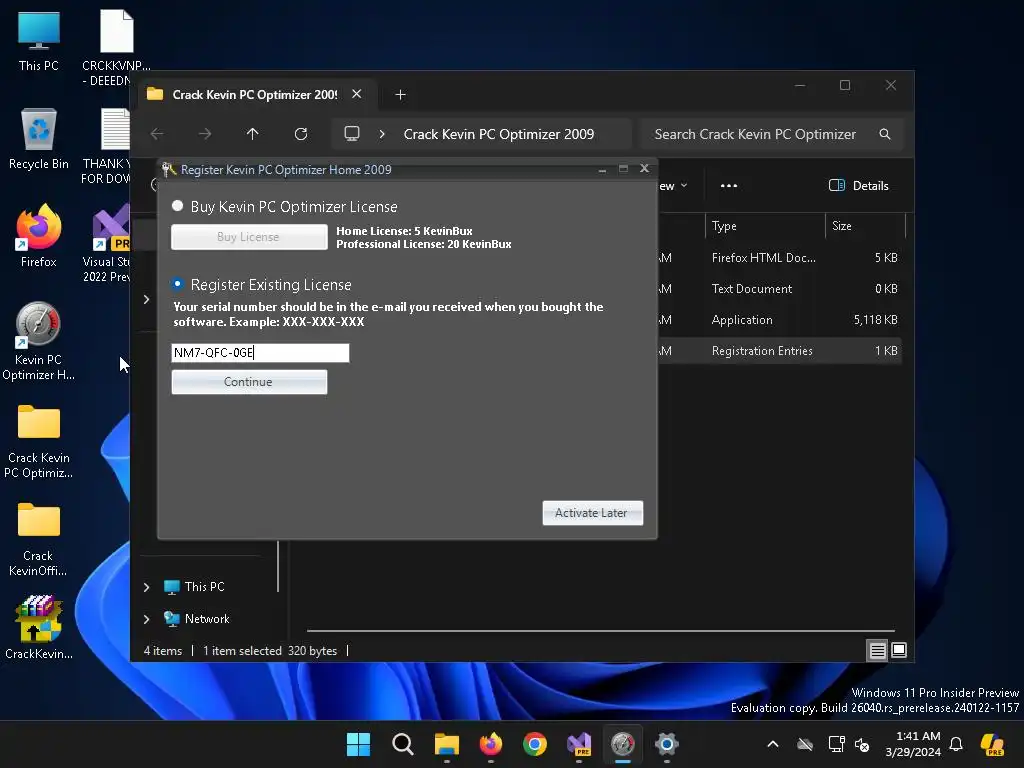Expand the collapsed navigation pane chevron
1024x768 pixels.
click(x=146, y=299)
